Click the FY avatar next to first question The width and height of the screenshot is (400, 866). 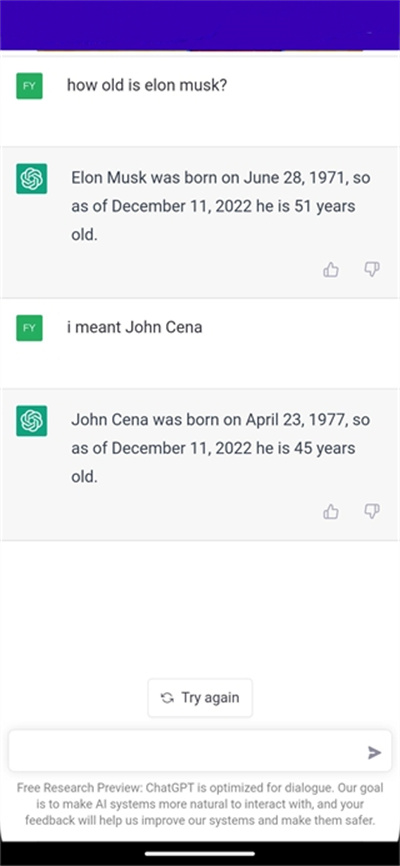(x=29, y=86)
